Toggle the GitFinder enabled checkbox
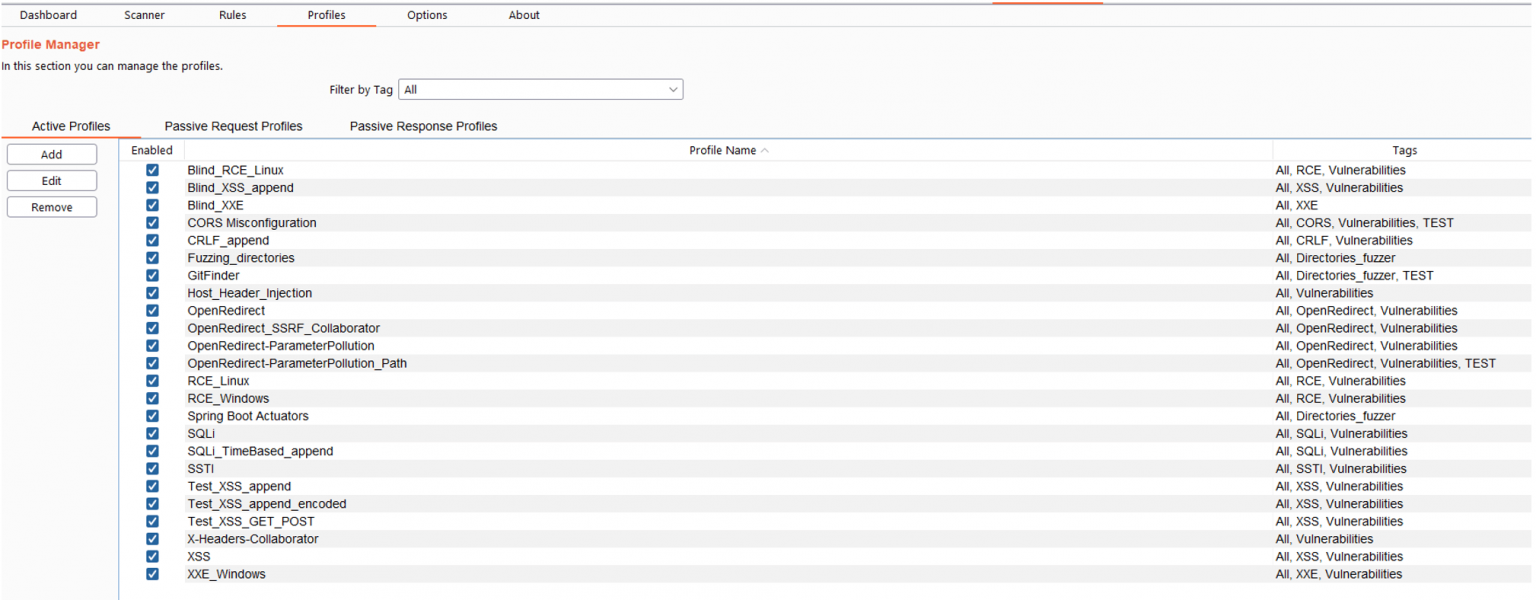Image resolution: width=1536 pixels, height=600 pixels. (152, 275)
